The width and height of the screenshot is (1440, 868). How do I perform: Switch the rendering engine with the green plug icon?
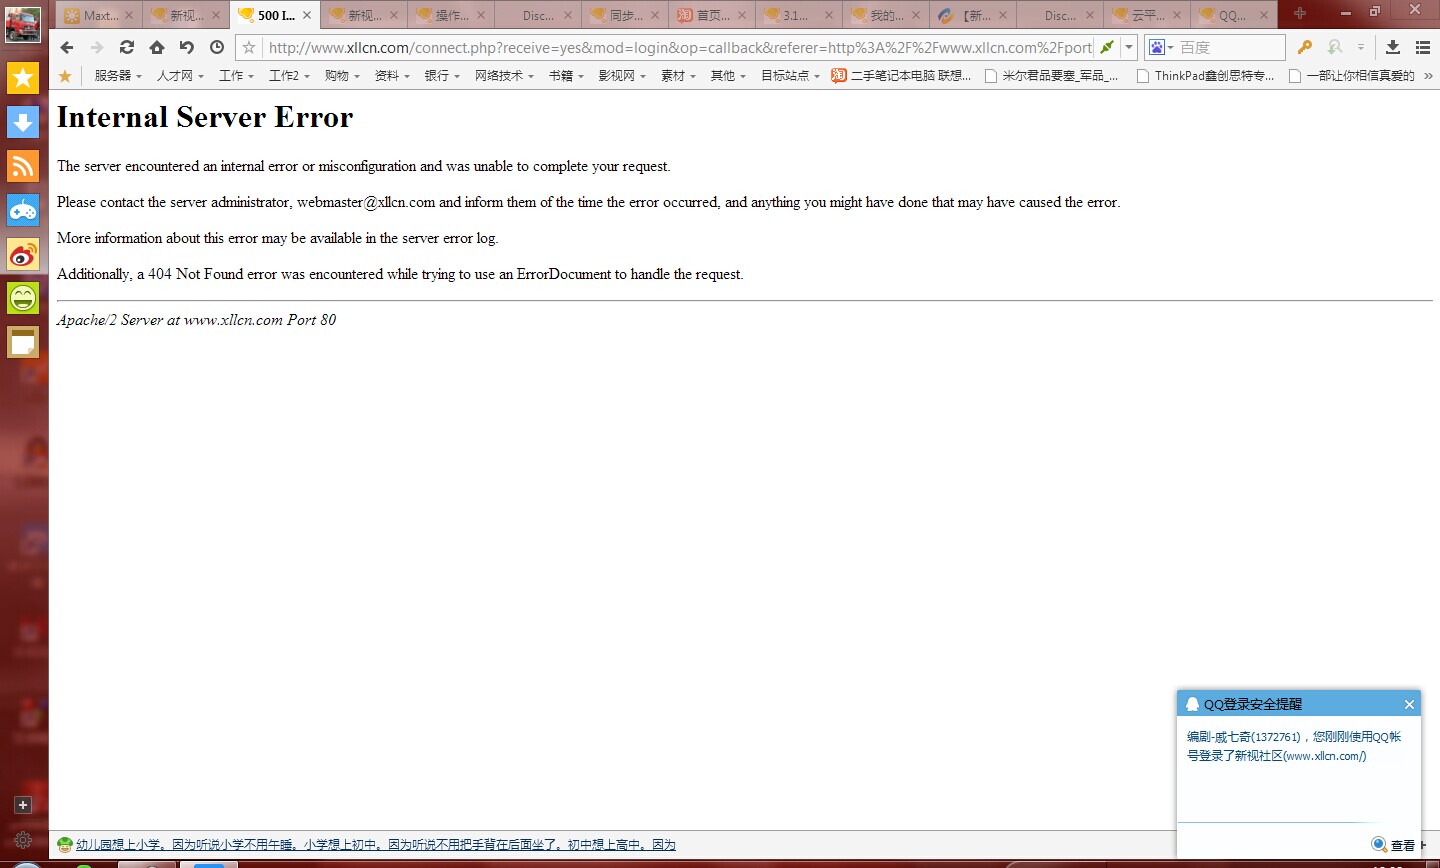click(x=1106, y=47)
